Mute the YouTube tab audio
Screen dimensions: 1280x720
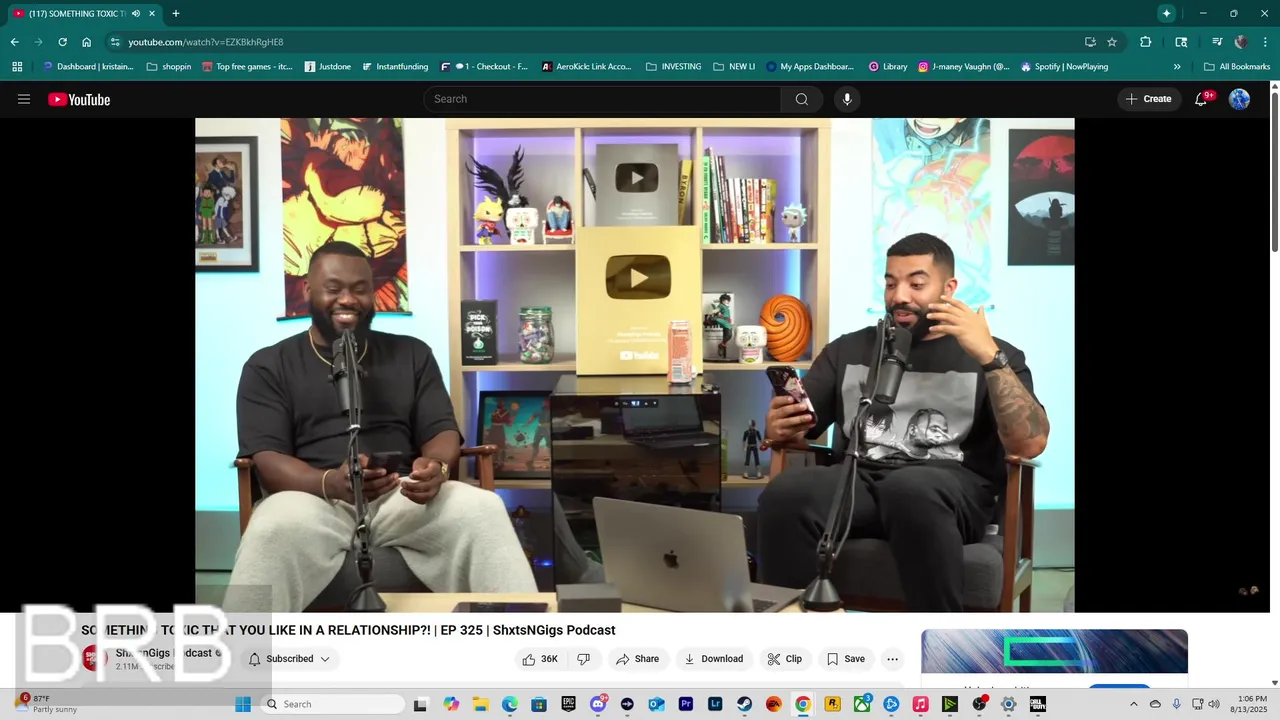coord(136,14)
